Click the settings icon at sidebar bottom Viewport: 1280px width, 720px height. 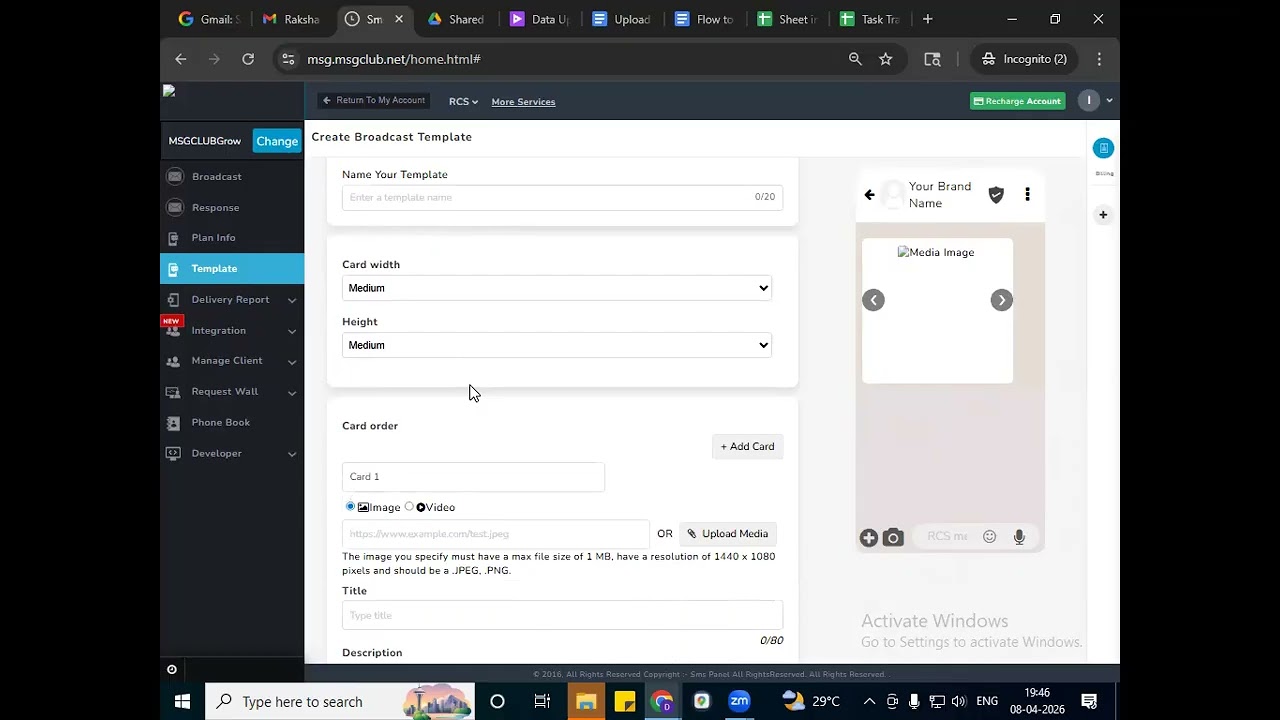pos(172,670)
